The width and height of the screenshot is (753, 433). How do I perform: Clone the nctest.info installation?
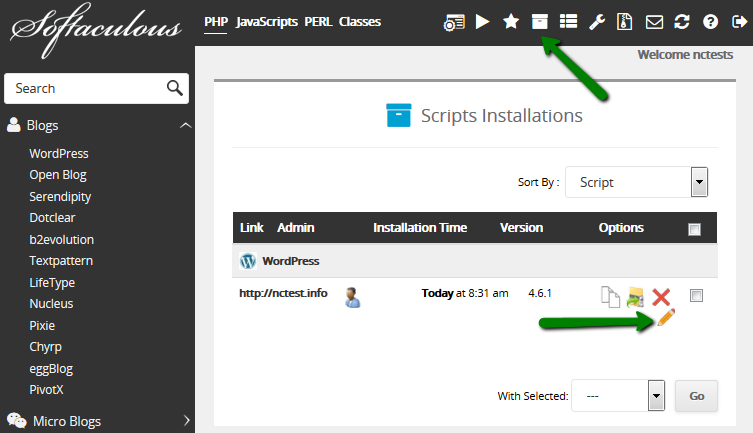tap(610, 297)
